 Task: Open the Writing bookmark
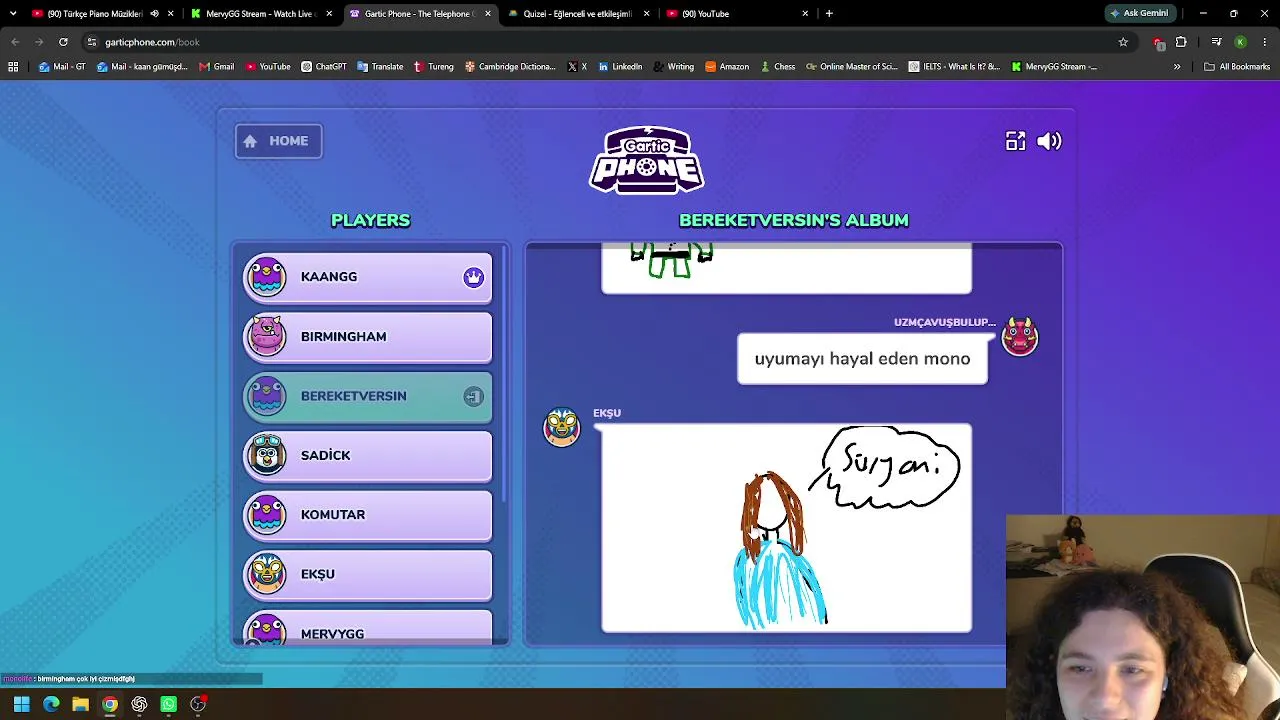coord(673,67)
